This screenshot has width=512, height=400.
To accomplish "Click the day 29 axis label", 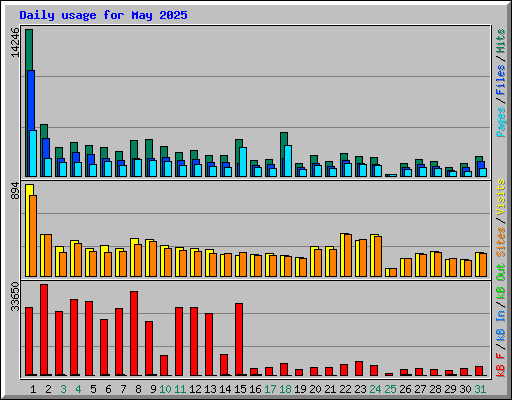I will pos(450,389).
